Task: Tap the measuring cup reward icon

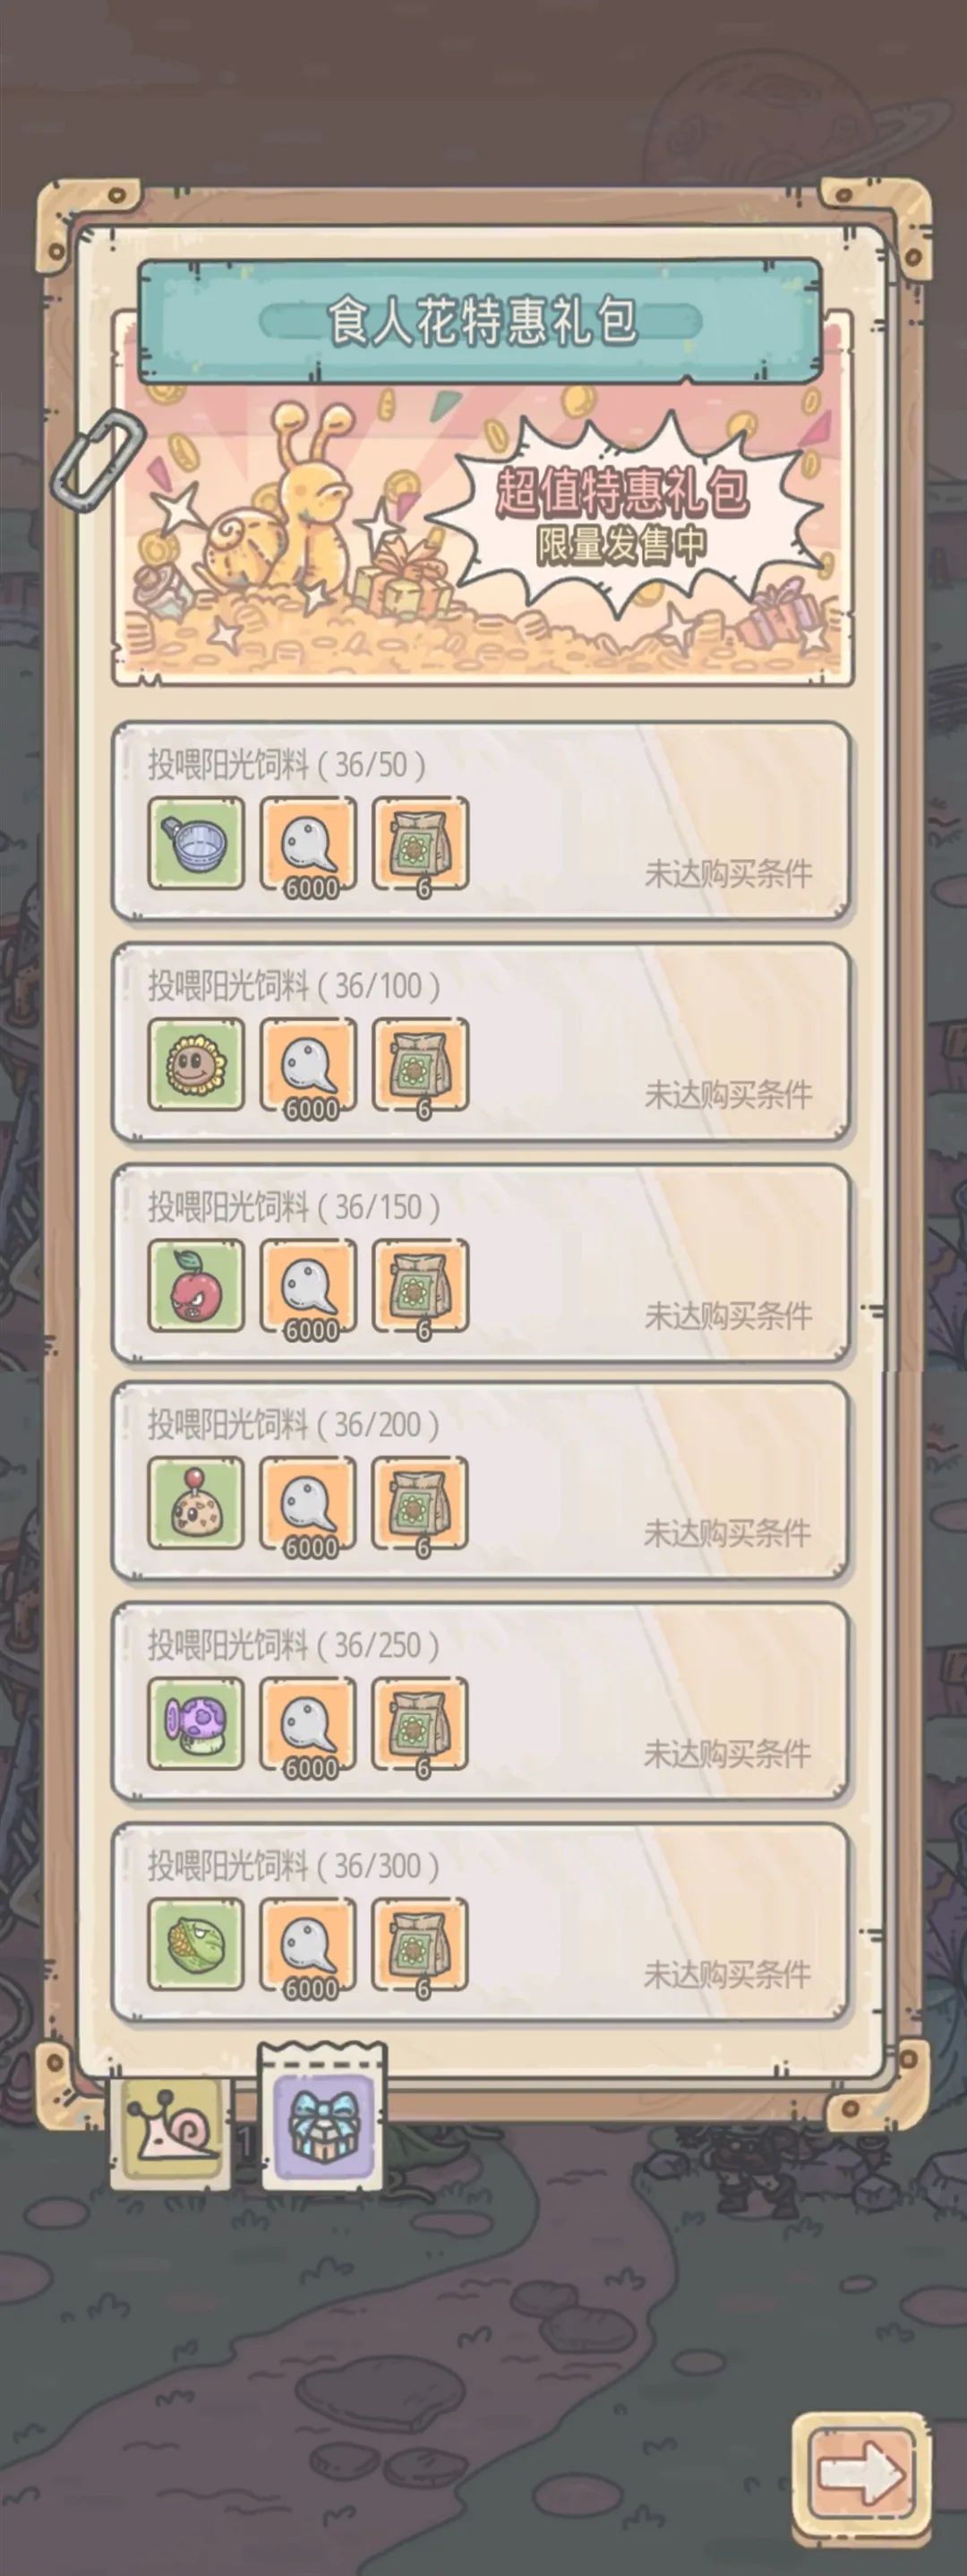Action: point(196,843)
